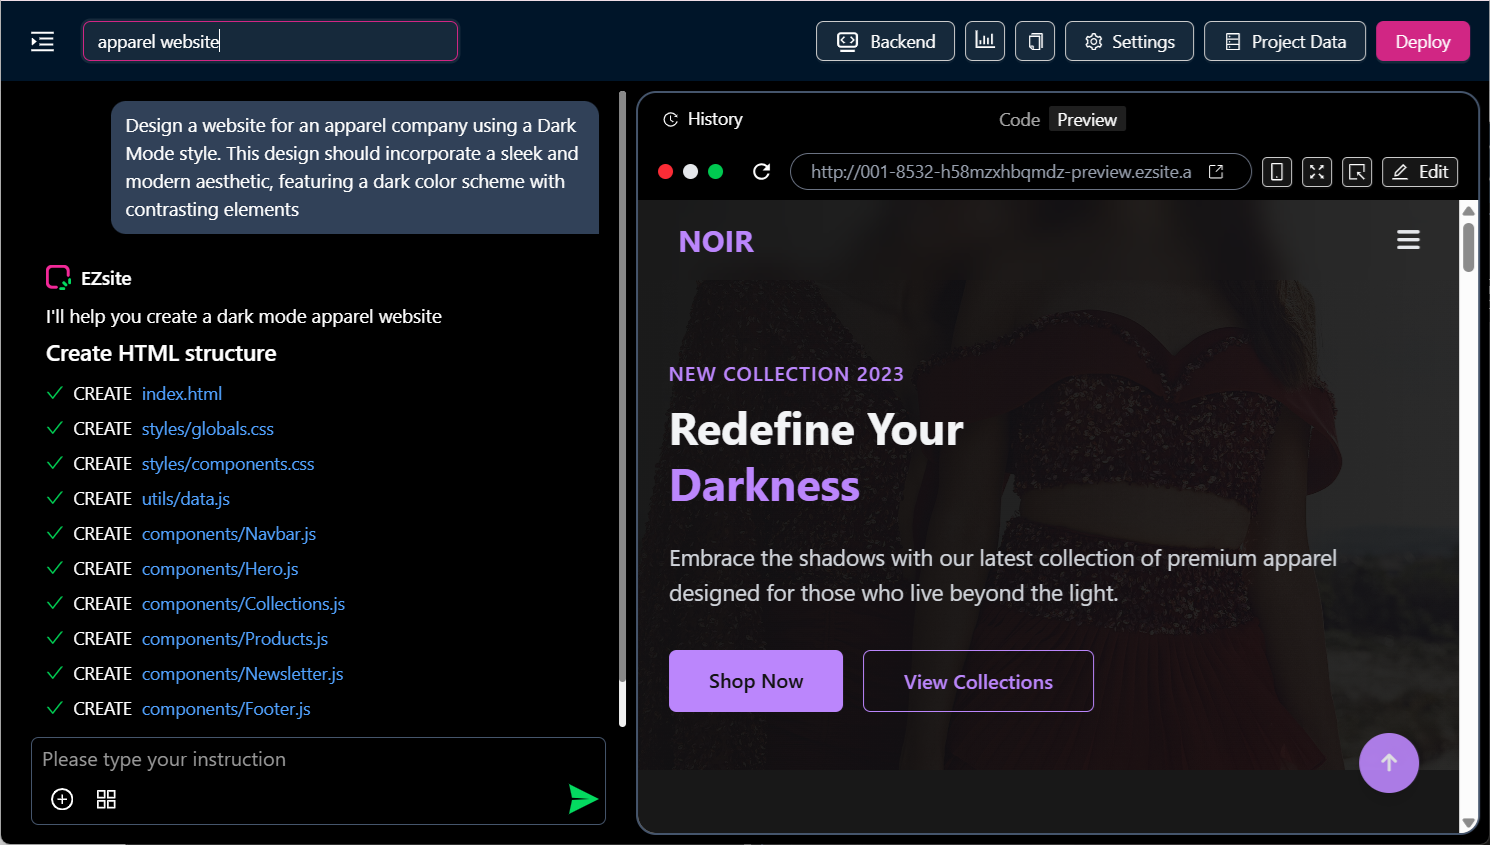Deploy the project

pos(1423,41)
